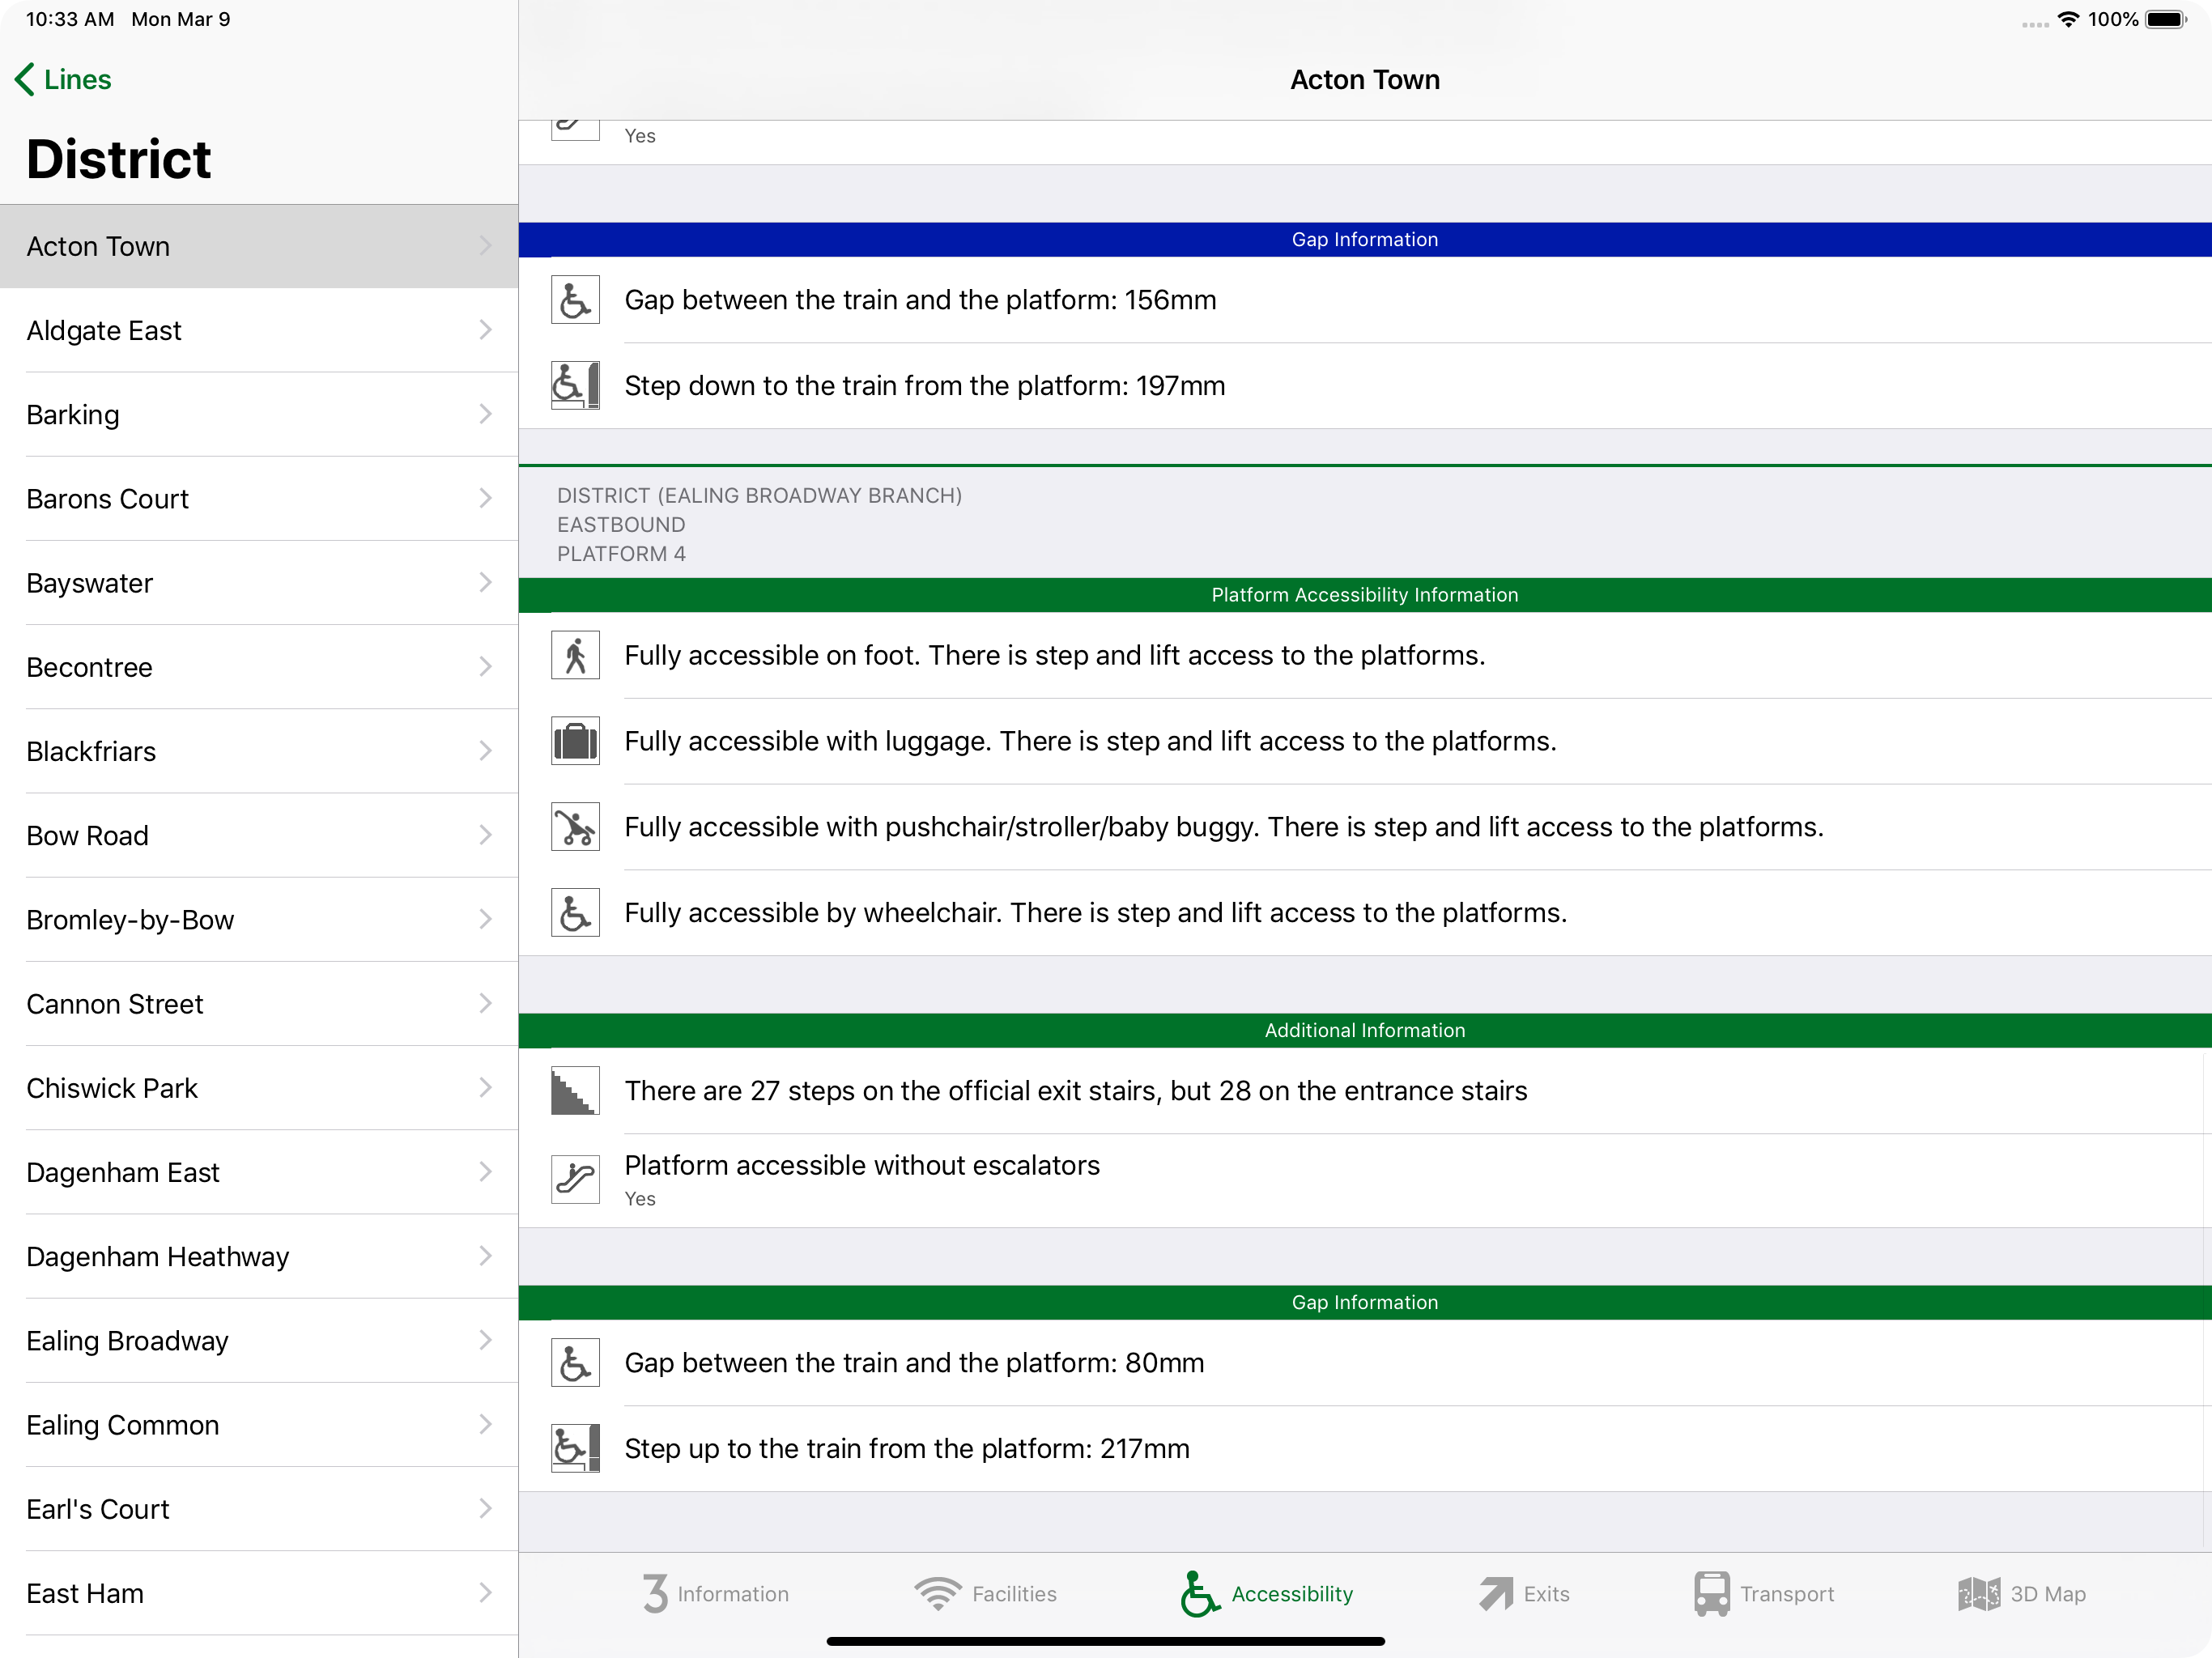Click the walking person accessibility icon
Screen dimensions: 2212x1658
coord(575,655)
